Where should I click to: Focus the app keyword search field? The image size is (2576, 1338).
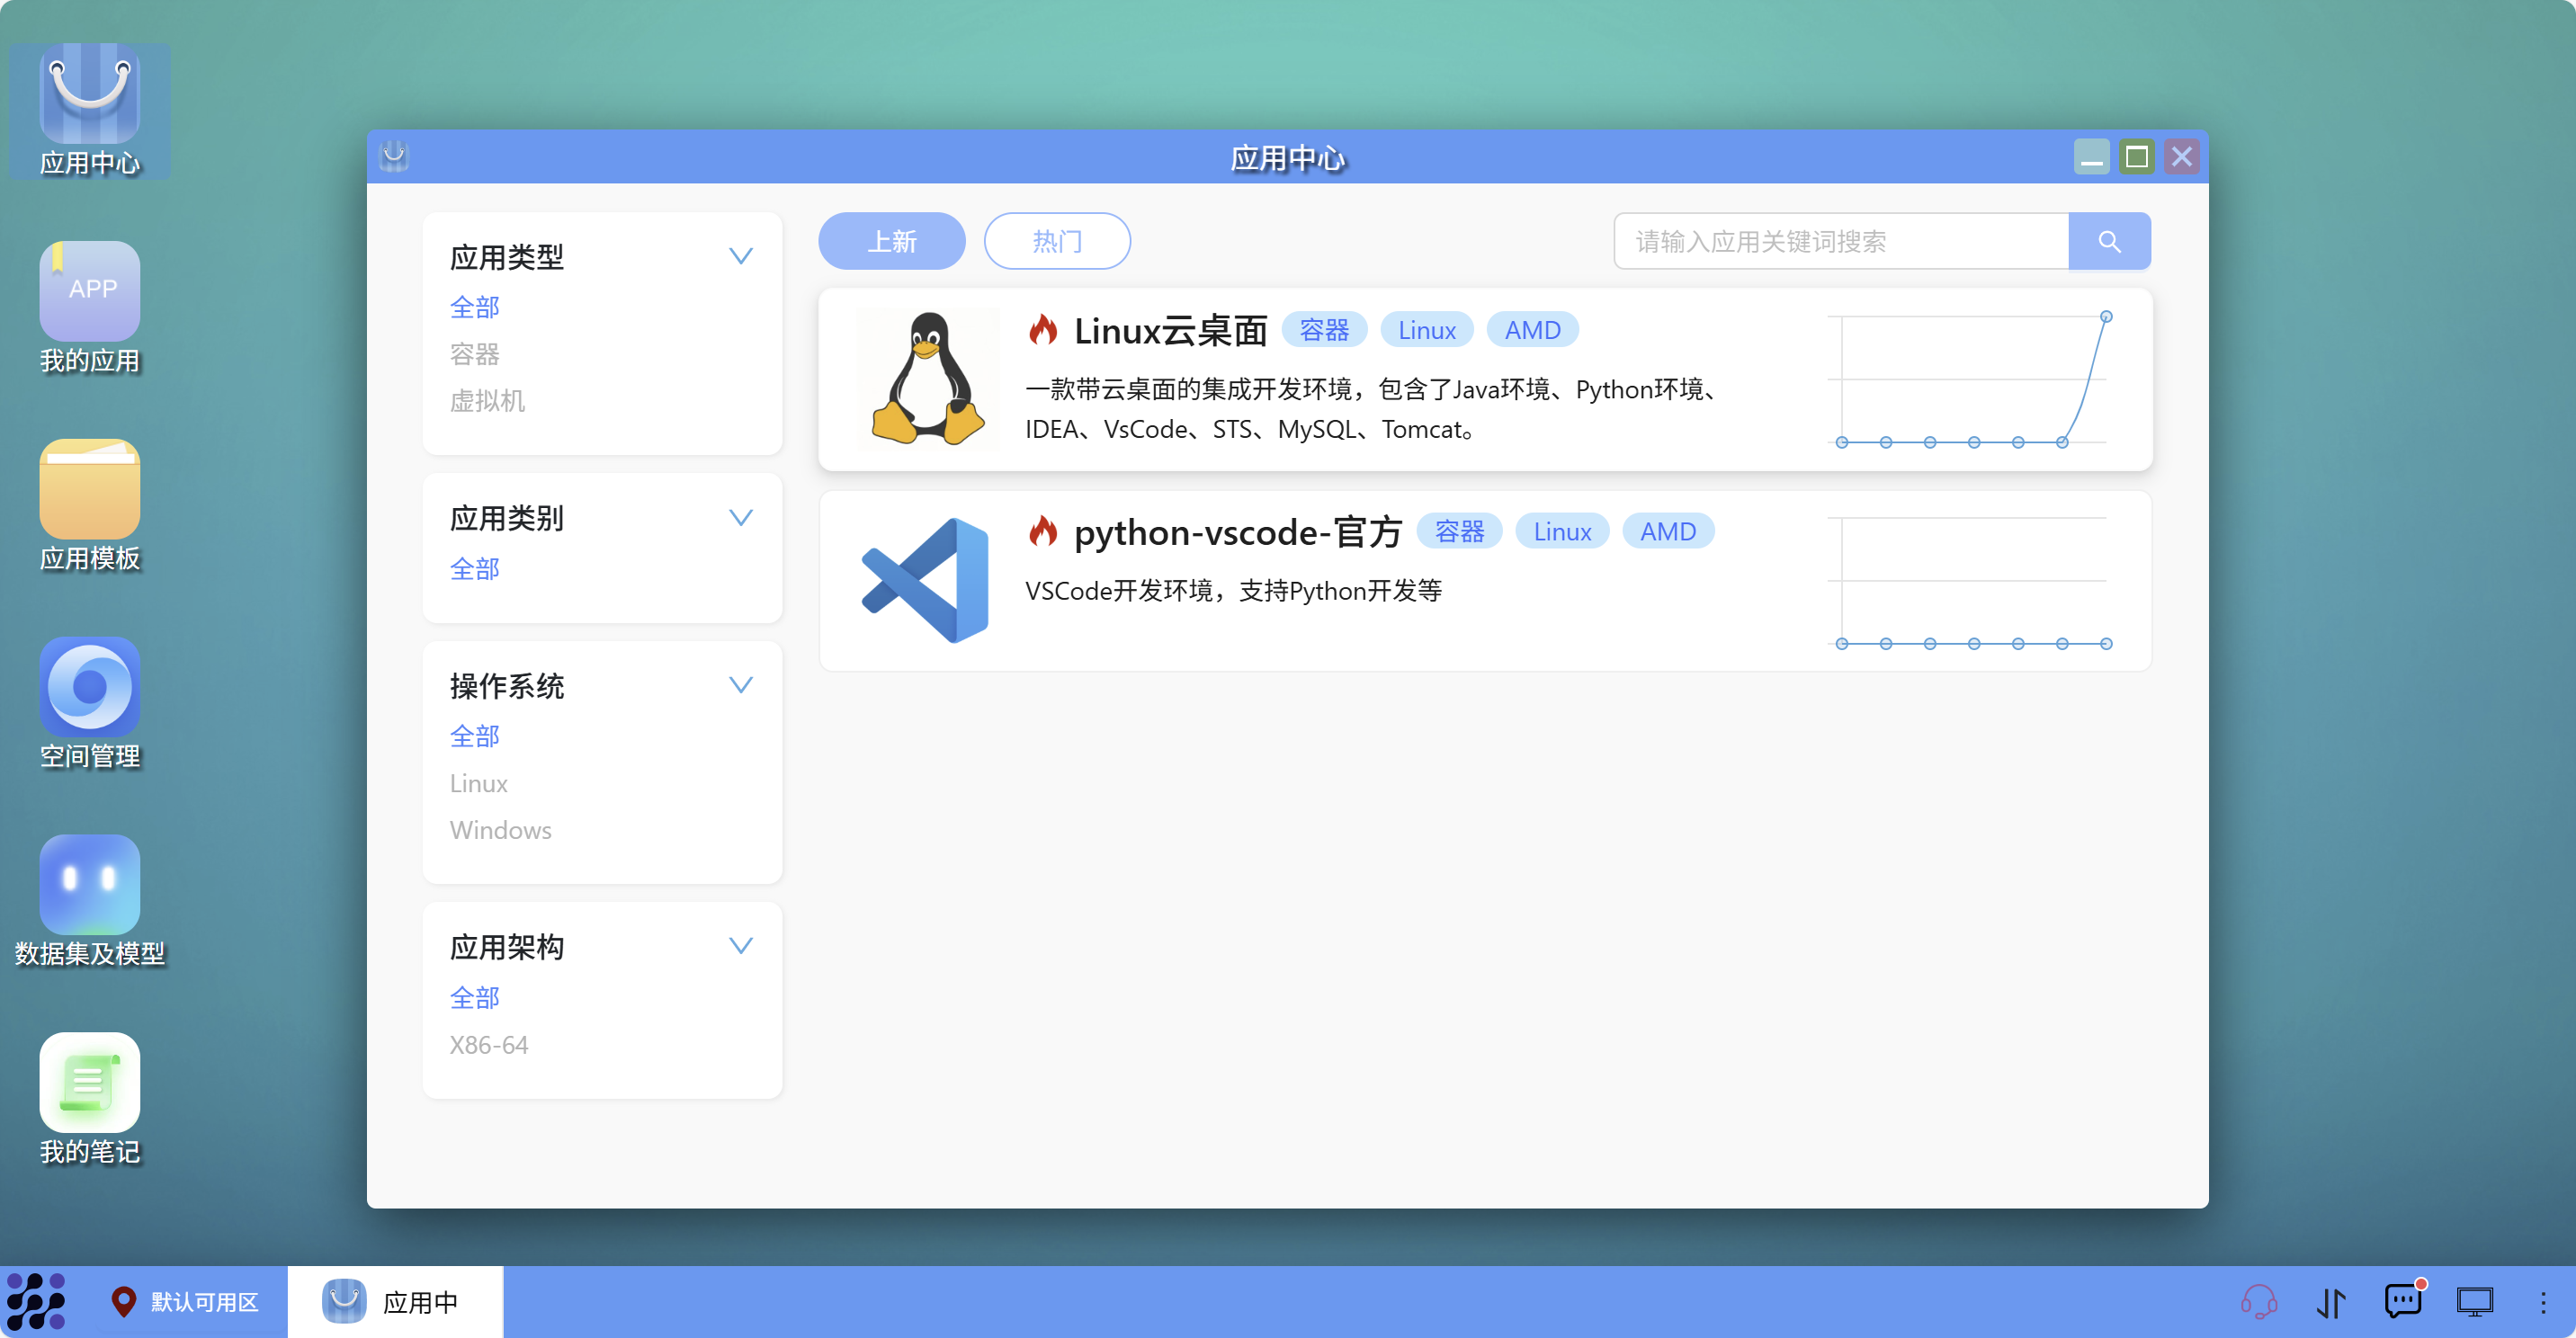click(x=1840, y=241)
